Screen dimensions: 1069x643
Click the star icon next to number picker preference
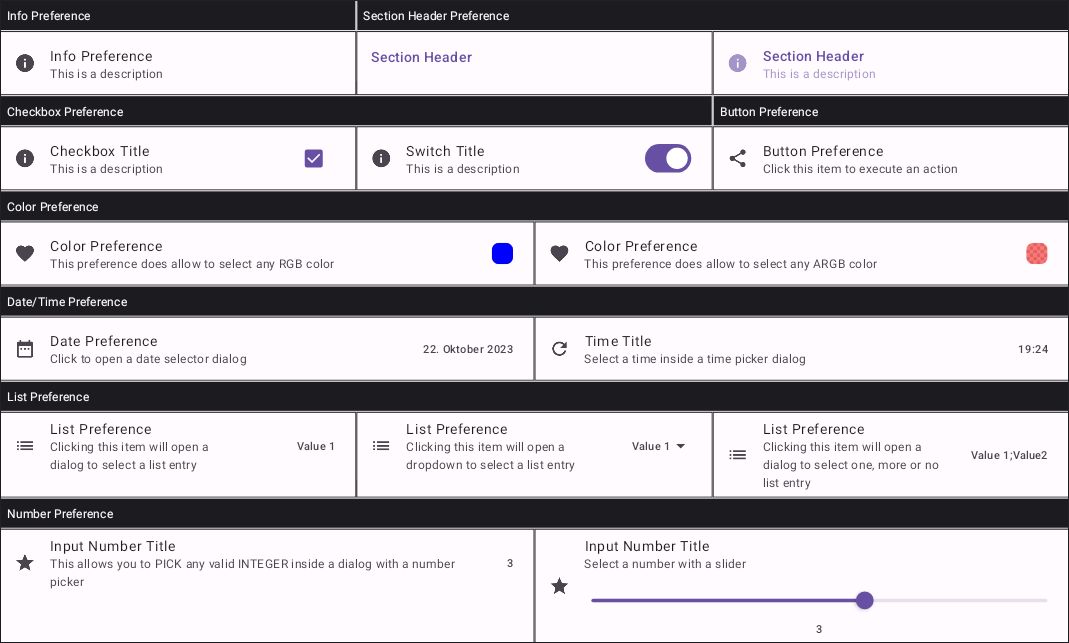click(x=25, y=563)
